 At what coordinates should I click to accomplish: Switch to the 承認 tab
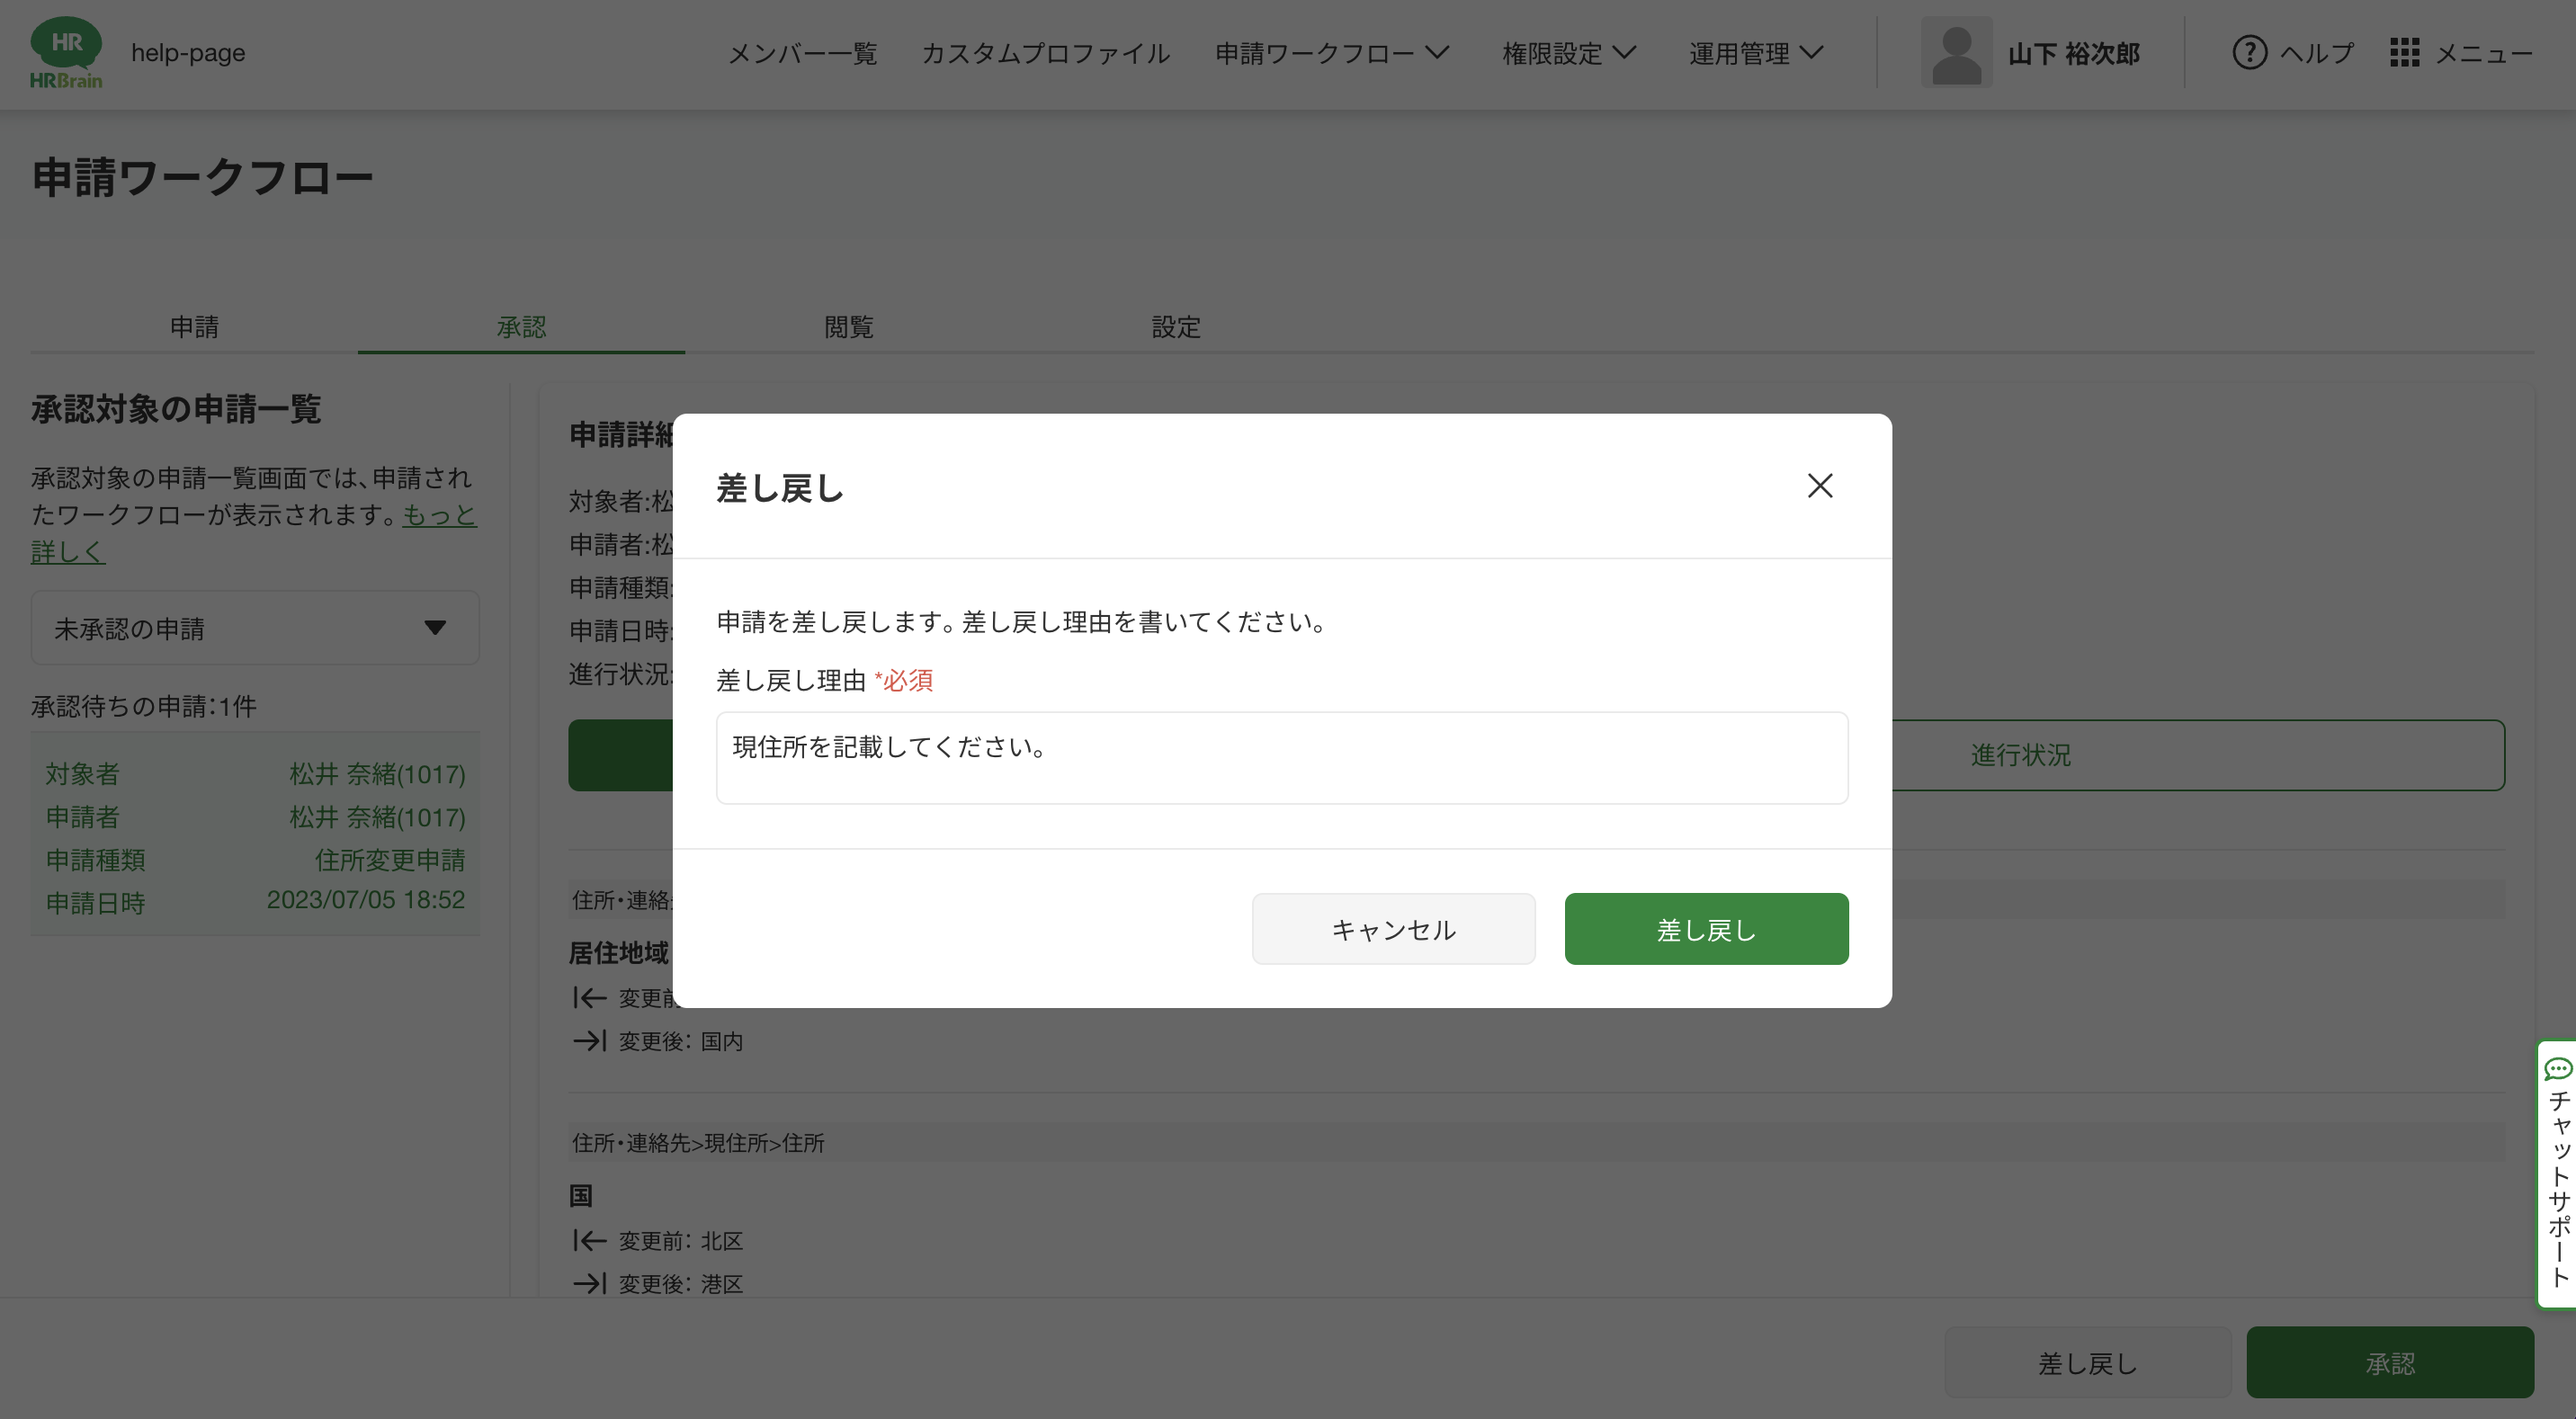521,327
